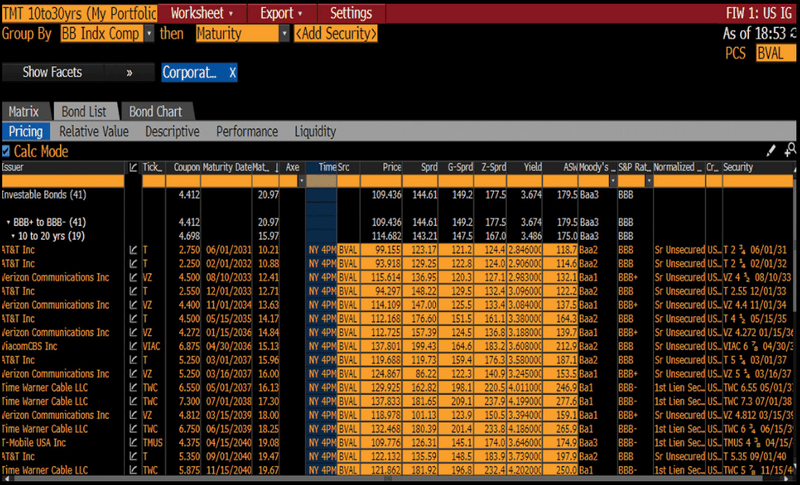Select the Relative Value sub-tab
800x485 pixels.
tap(94, 132)
